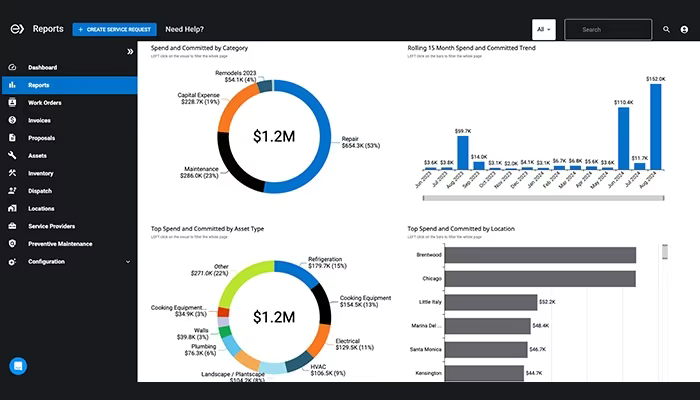This screenshot has height=400, width=700.
Task: Click the Invoices dollar icon
Action: click(x=12, y=120)
